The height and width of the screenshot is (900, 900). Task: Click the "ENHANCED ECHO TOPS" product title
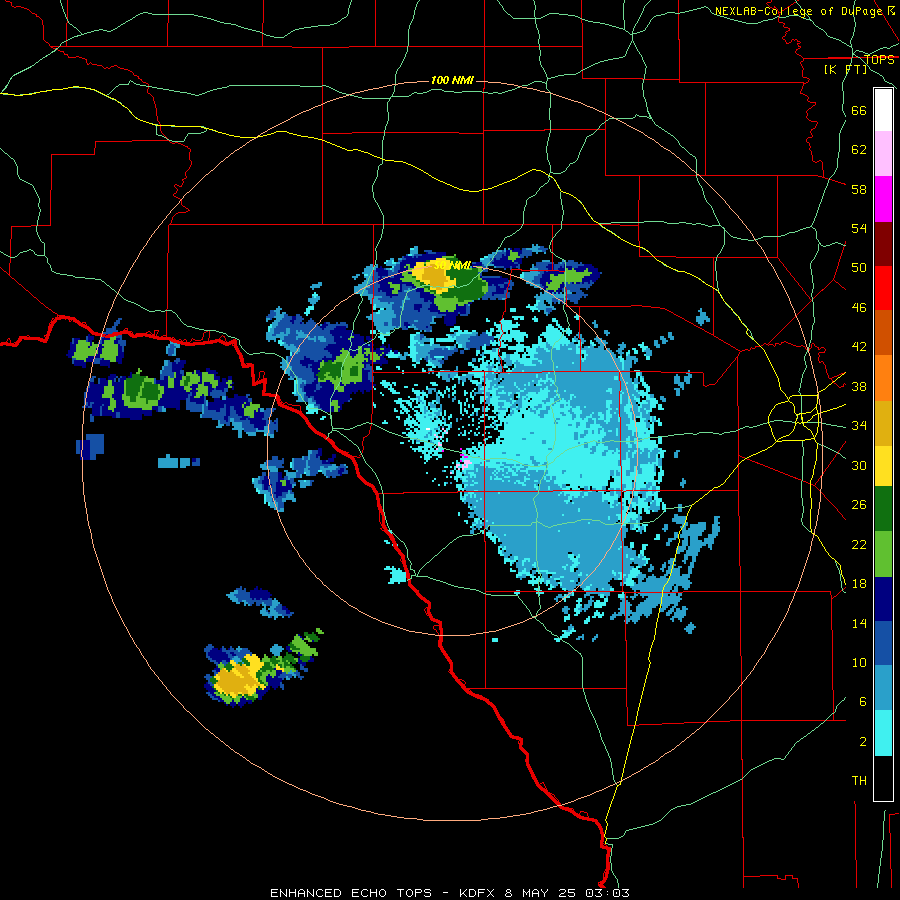click(351, 893)
